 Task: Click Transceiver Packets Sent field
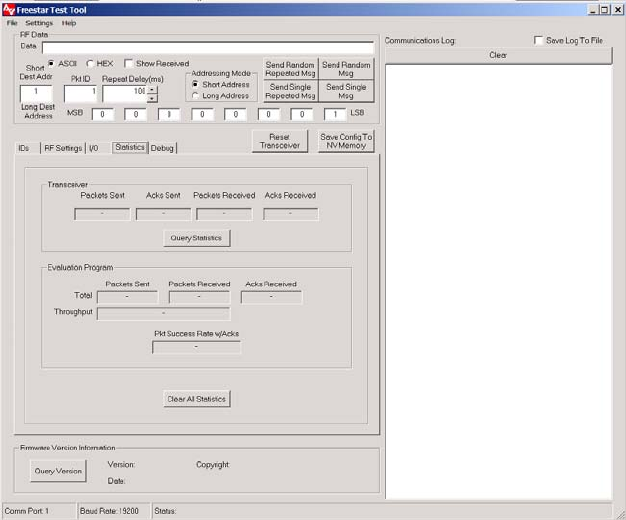(x=102, y=214)
